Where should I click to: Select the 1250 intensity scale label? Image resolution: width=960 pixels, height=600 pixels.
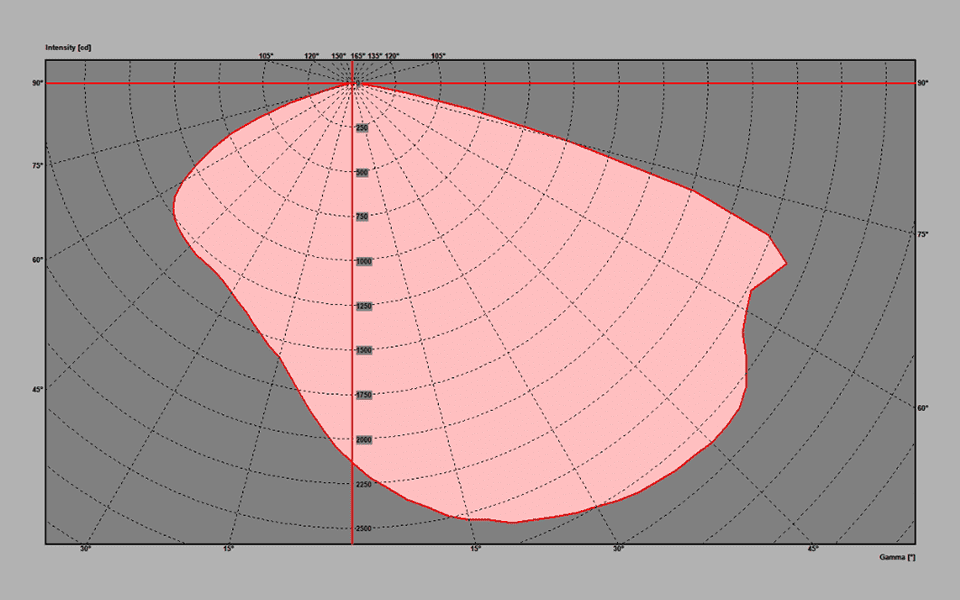click(x=364, y=306)
